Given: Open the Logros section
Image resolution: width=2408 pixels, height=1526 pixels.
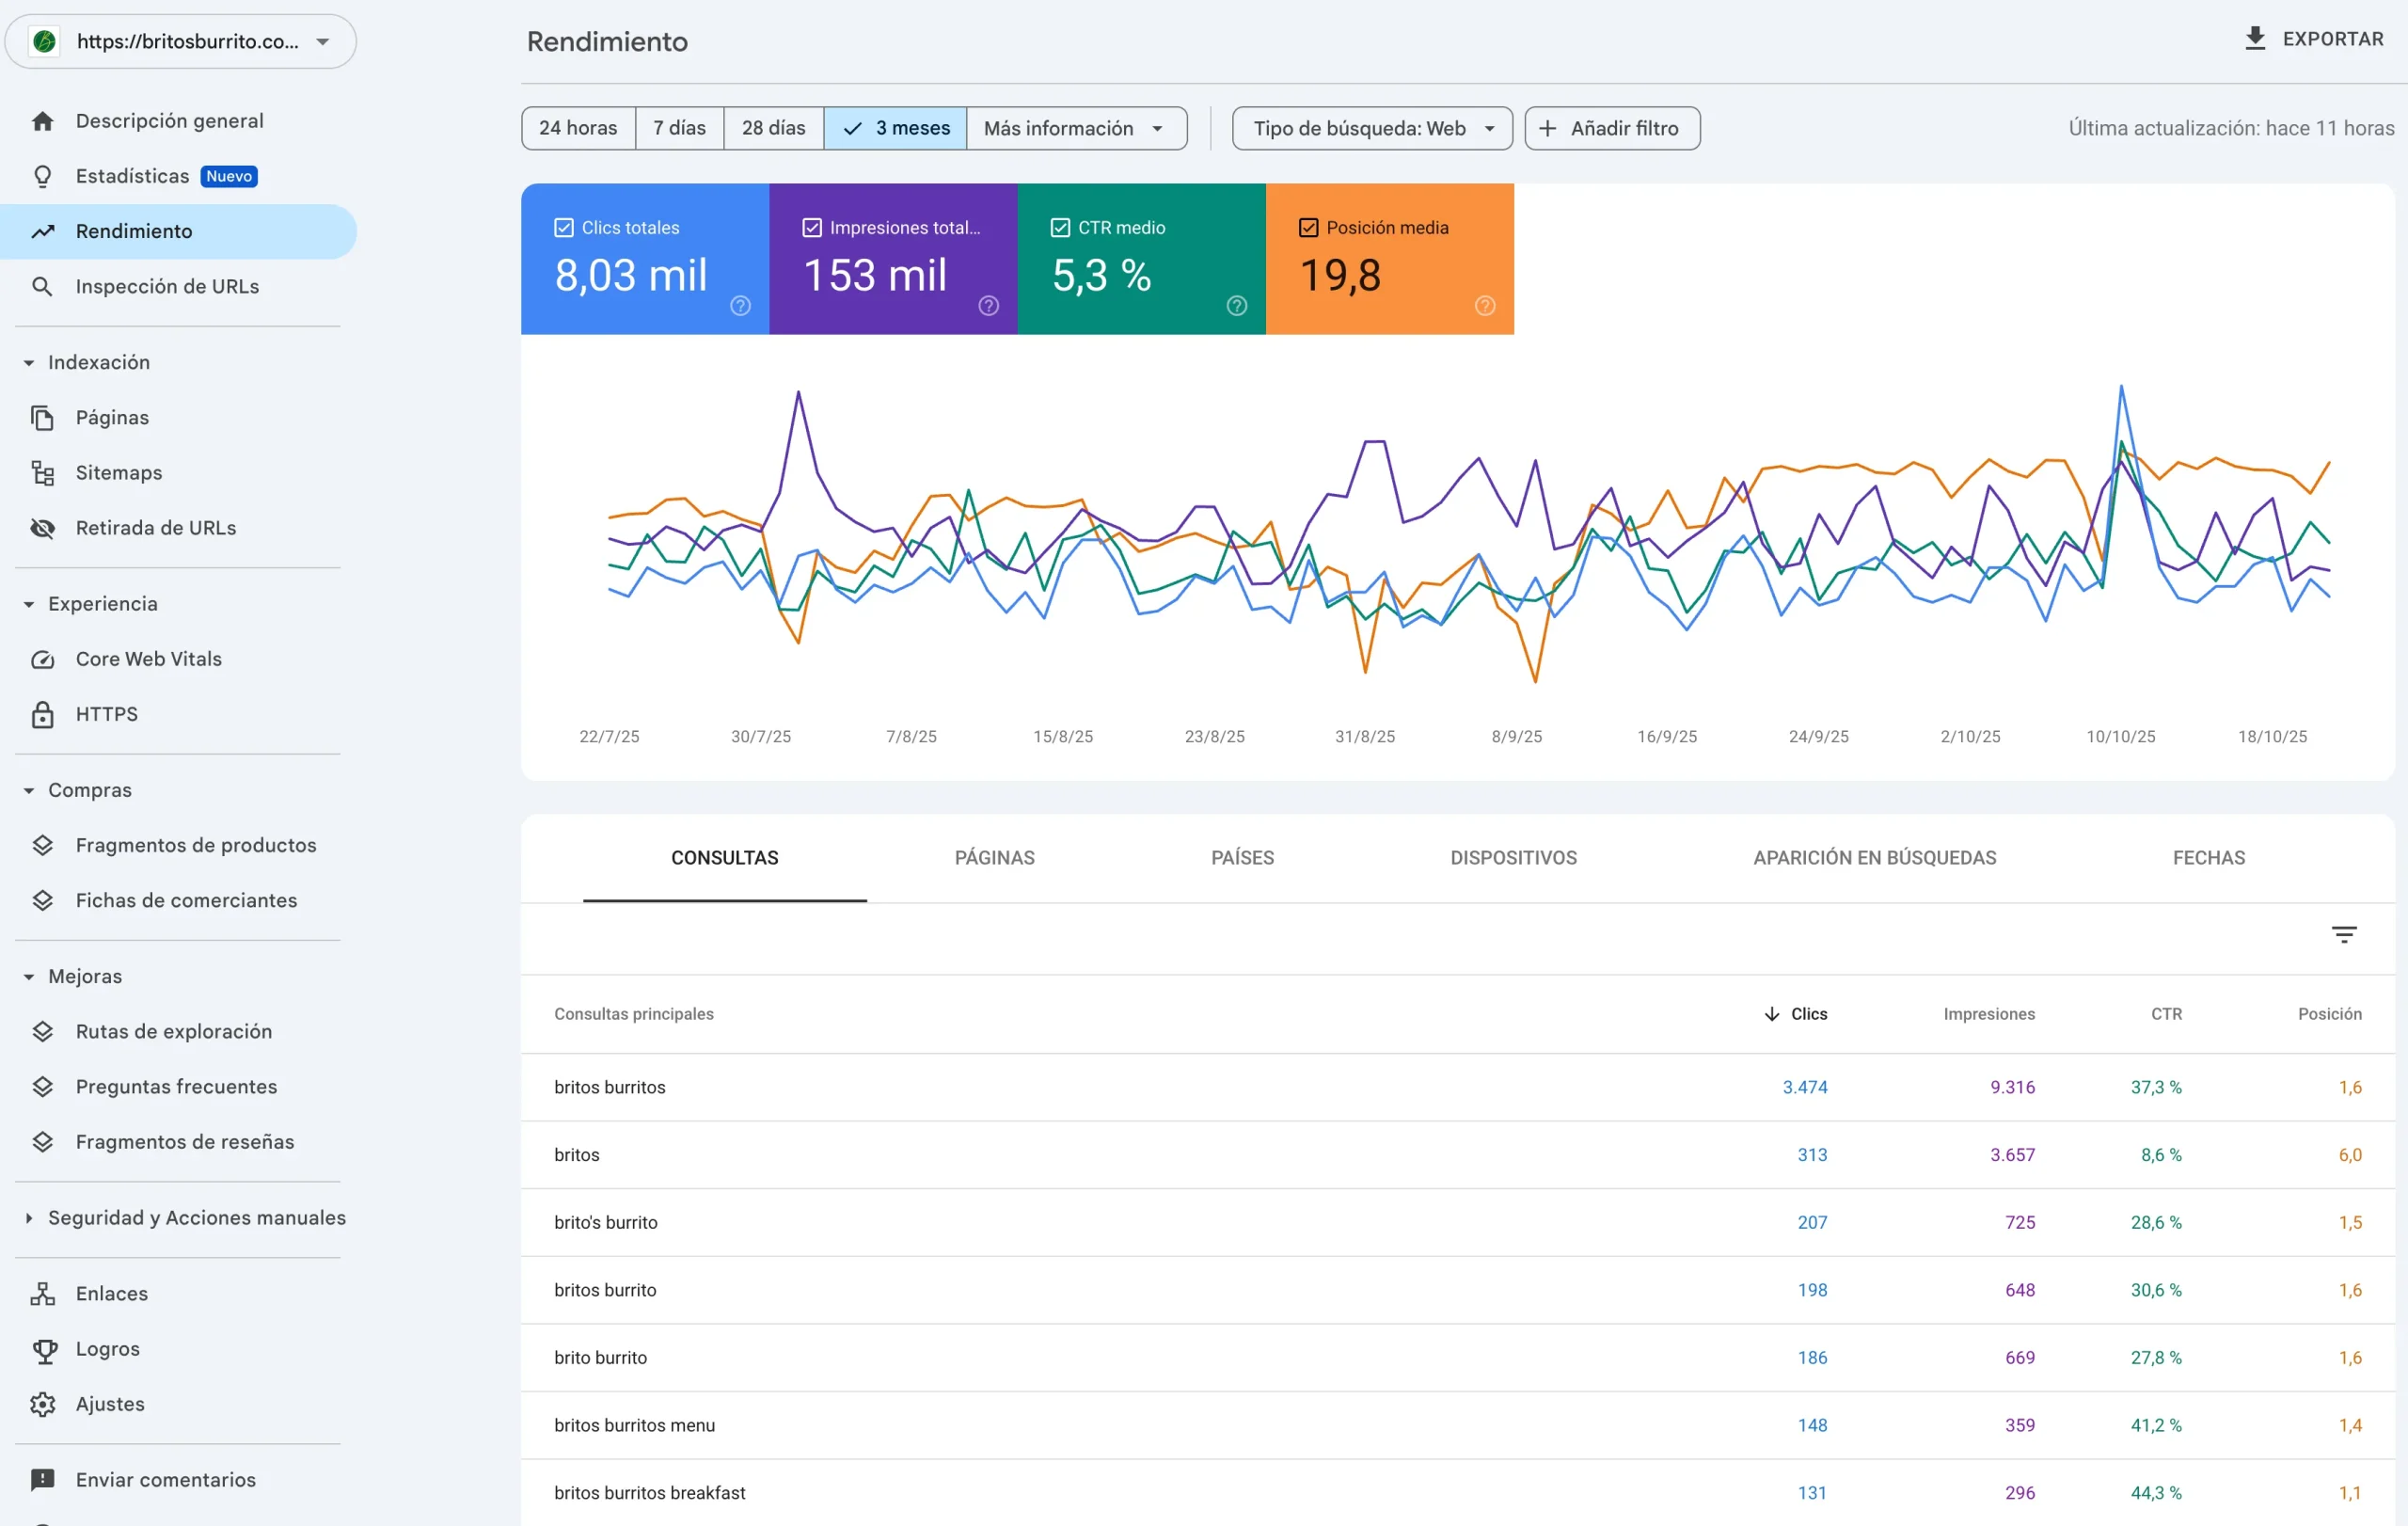Looking at the screenshot, I should tap(108, 1348).
